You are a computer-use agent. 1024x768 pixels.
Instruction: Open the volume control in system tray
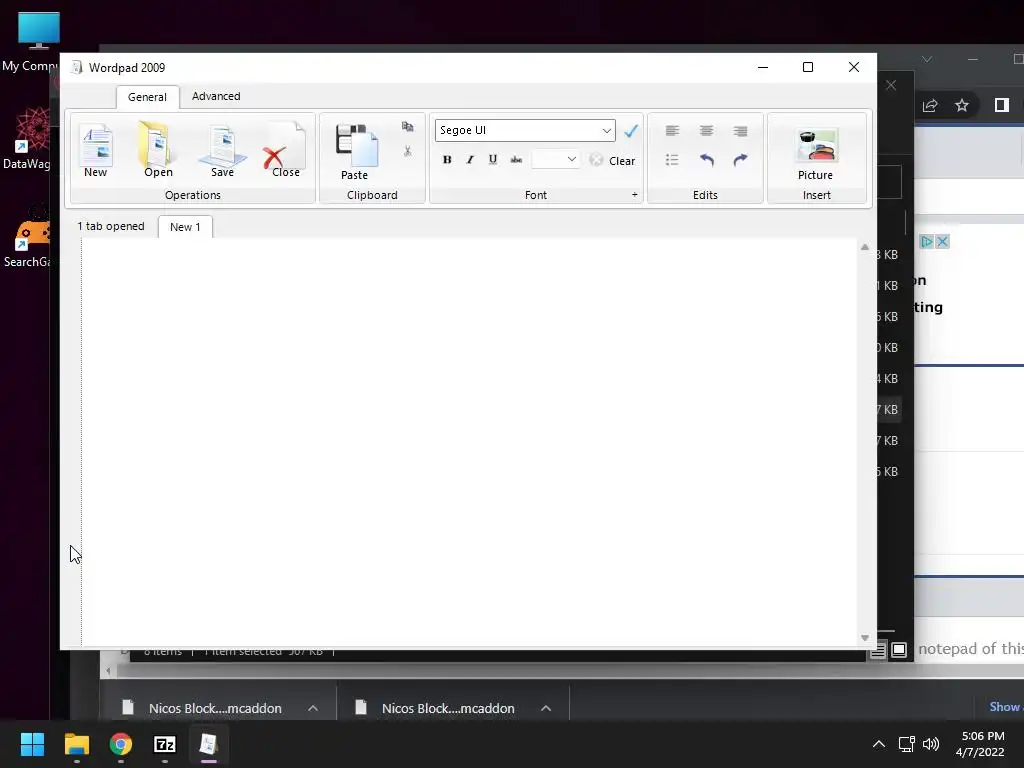[x=931, y=744]
